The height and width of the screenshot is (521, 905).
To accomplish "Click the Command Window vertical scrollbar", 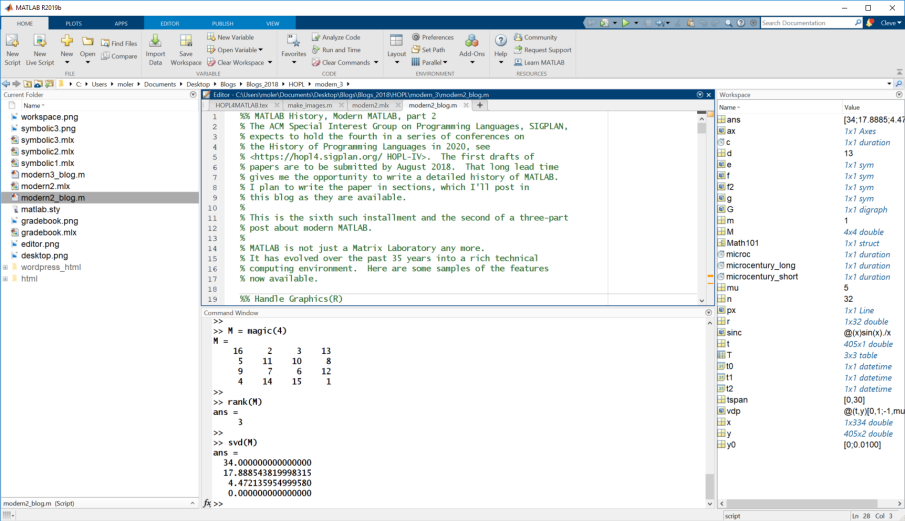I will (x=709, y=486).
